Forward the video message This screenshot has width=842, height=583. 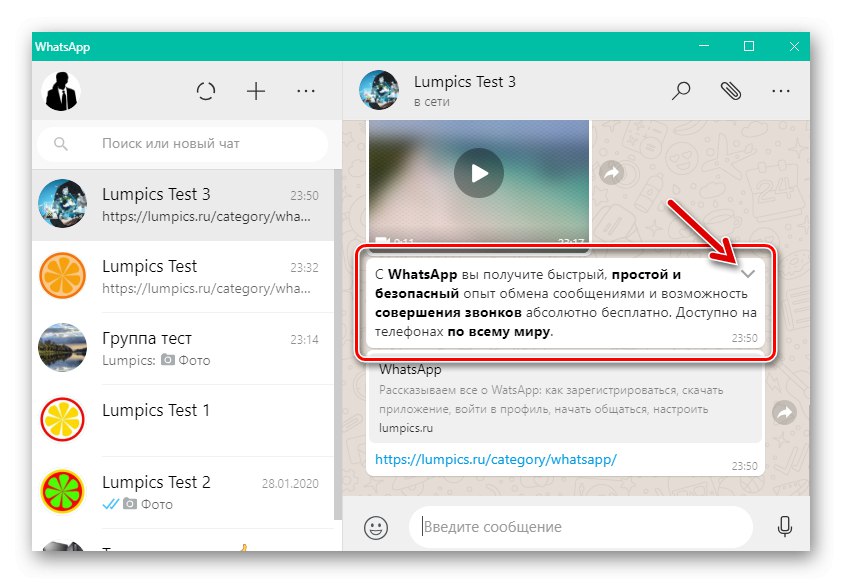tap(611, 173)
